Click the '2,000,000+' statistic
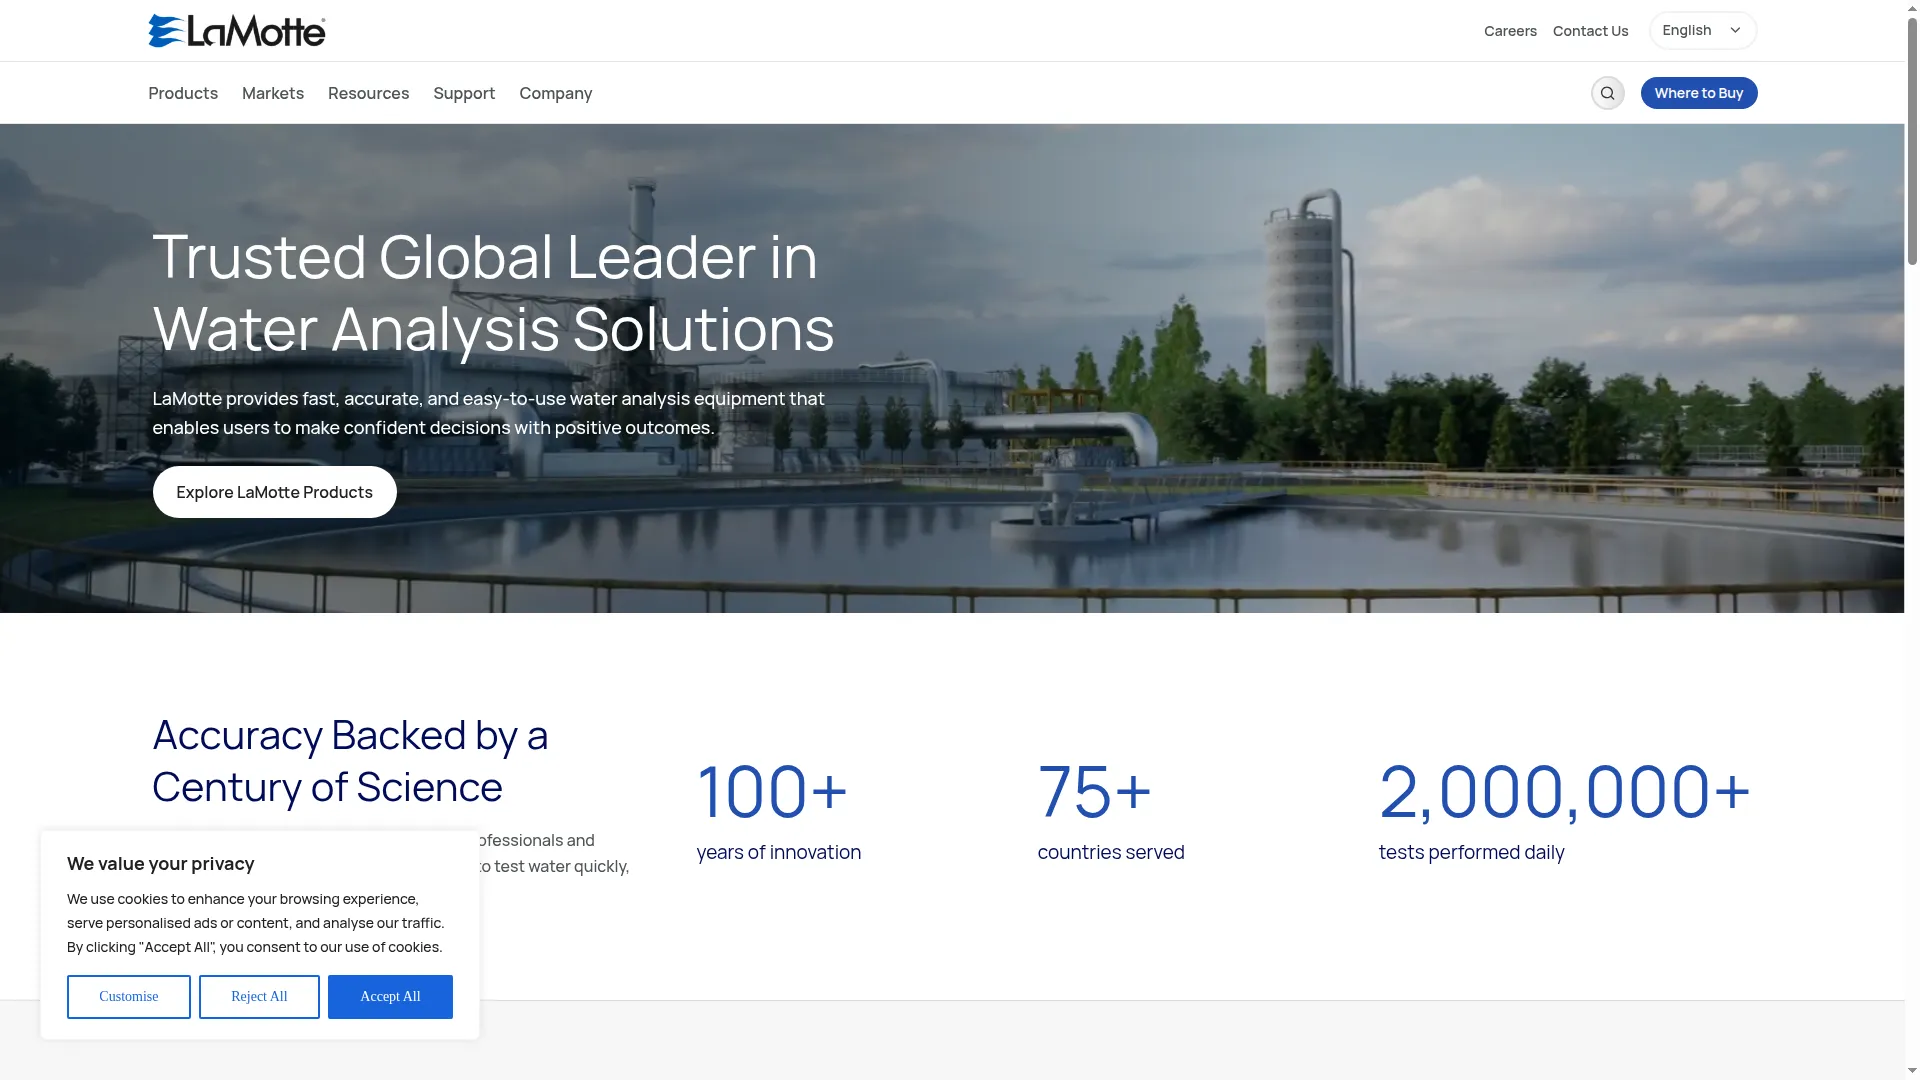This screenshot has height=1080, width=1920. pos(1565,791)
